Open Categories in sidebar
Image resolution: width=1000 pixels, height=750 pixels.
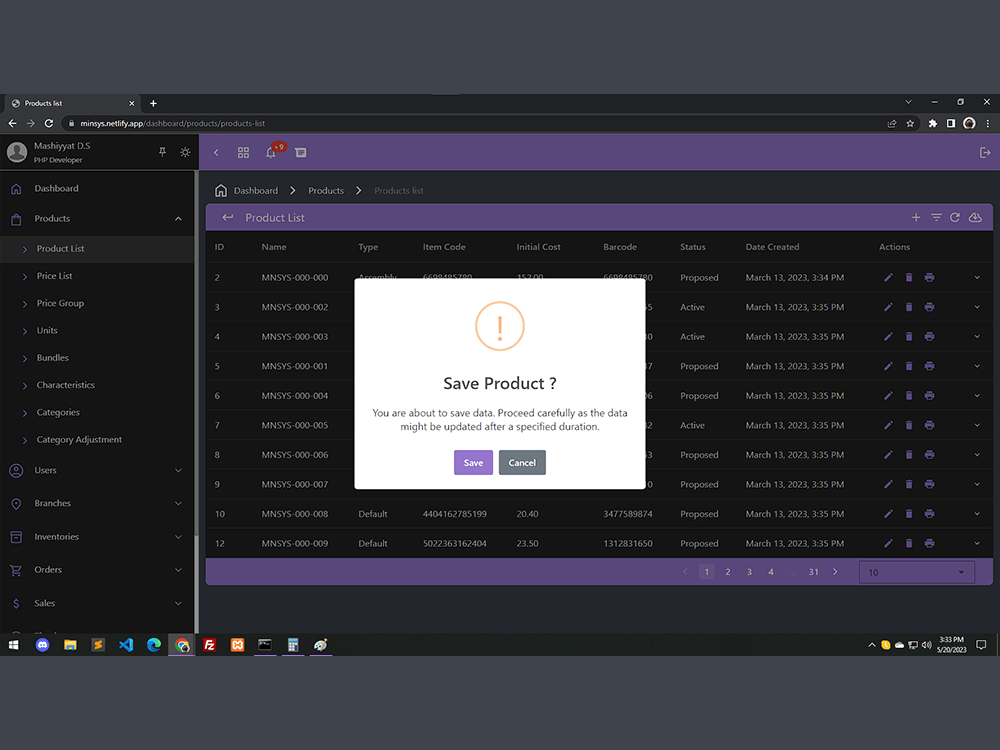point(97,412)
